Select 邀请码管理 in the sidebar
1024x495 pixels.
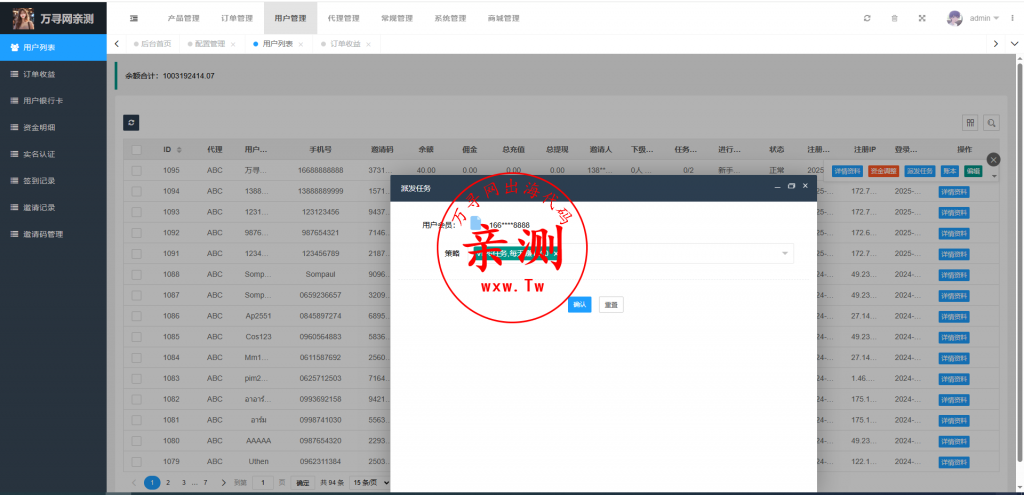tap(53, 234)
